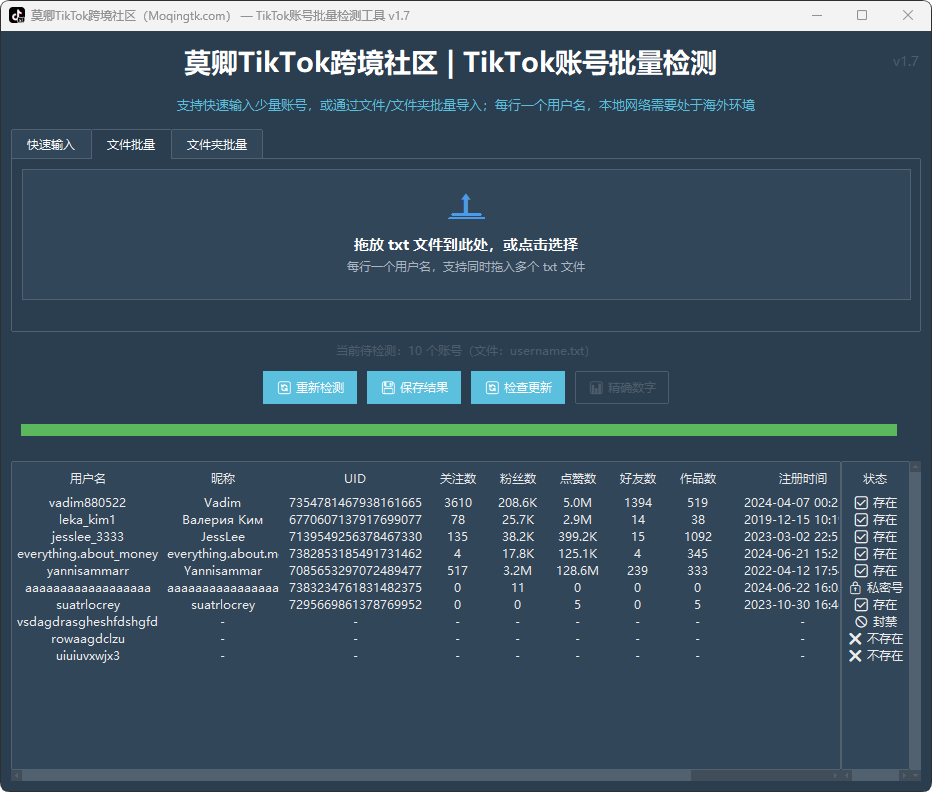The height and width of the screenshot is (792, 932).
Task: Select username vadim880522 cell
Action: coord(87,503)
